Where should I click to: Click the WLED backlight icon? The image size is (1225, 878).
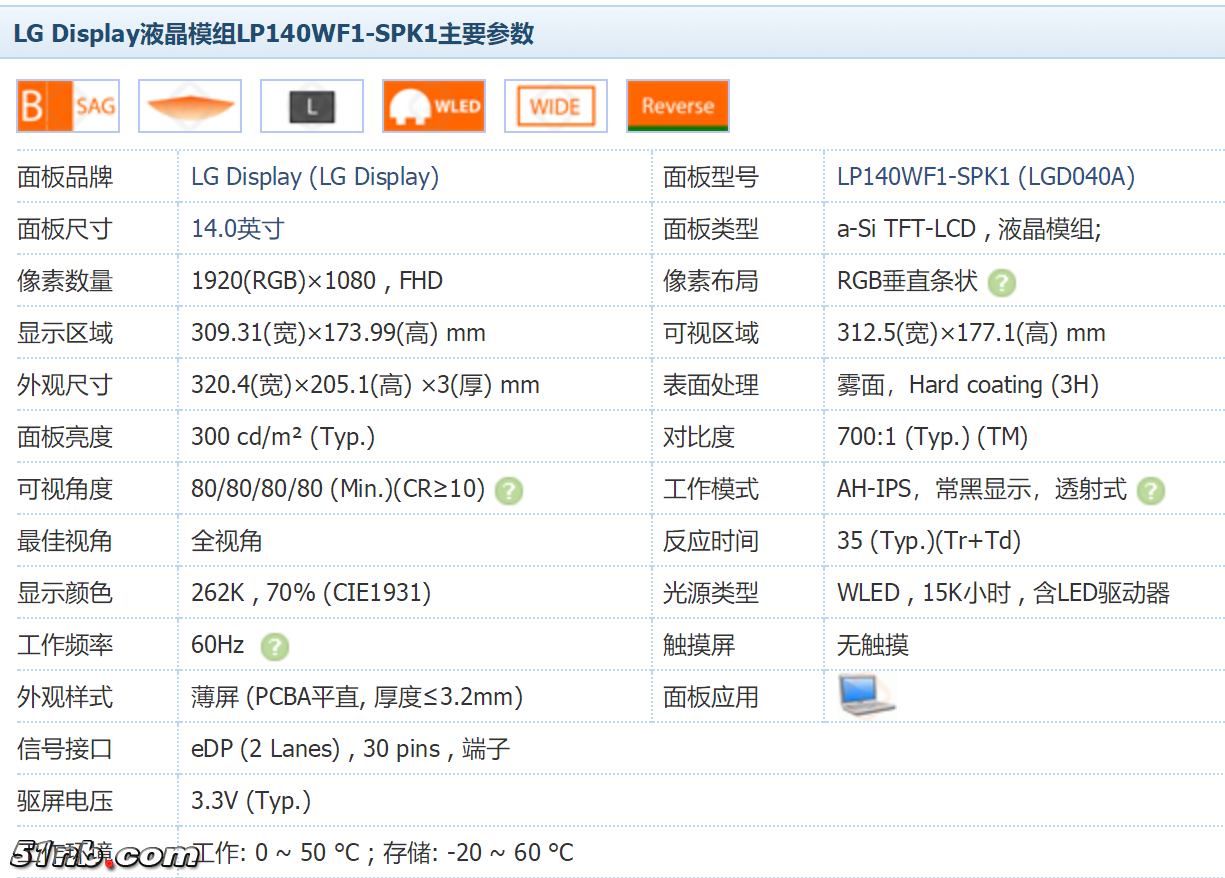(434, 106)
